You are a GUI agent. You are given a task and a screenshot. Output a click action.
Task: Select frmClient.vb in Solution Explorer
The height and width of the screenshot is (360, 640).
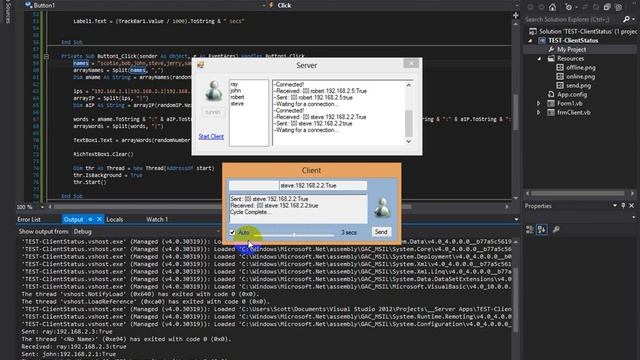click(x=573, y=112)
